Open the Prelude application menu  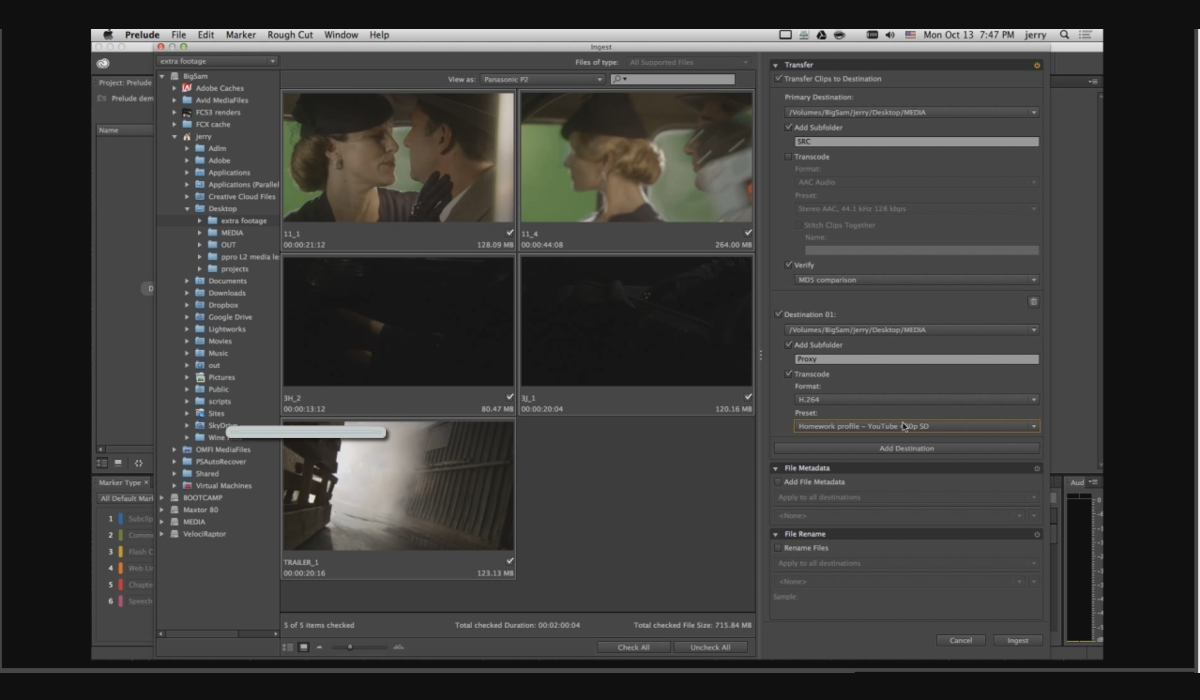coord(142,35)
